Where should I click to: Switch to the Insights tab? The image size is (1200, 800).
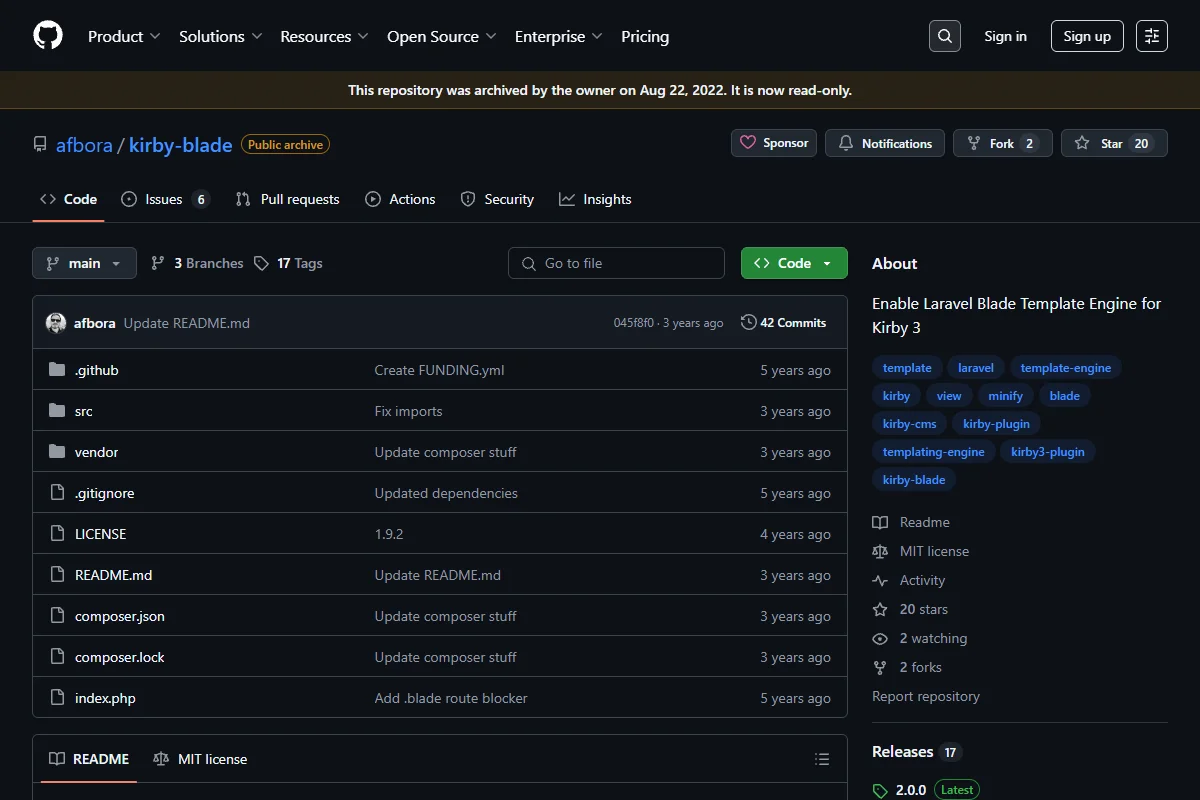[x=595, y=199]
